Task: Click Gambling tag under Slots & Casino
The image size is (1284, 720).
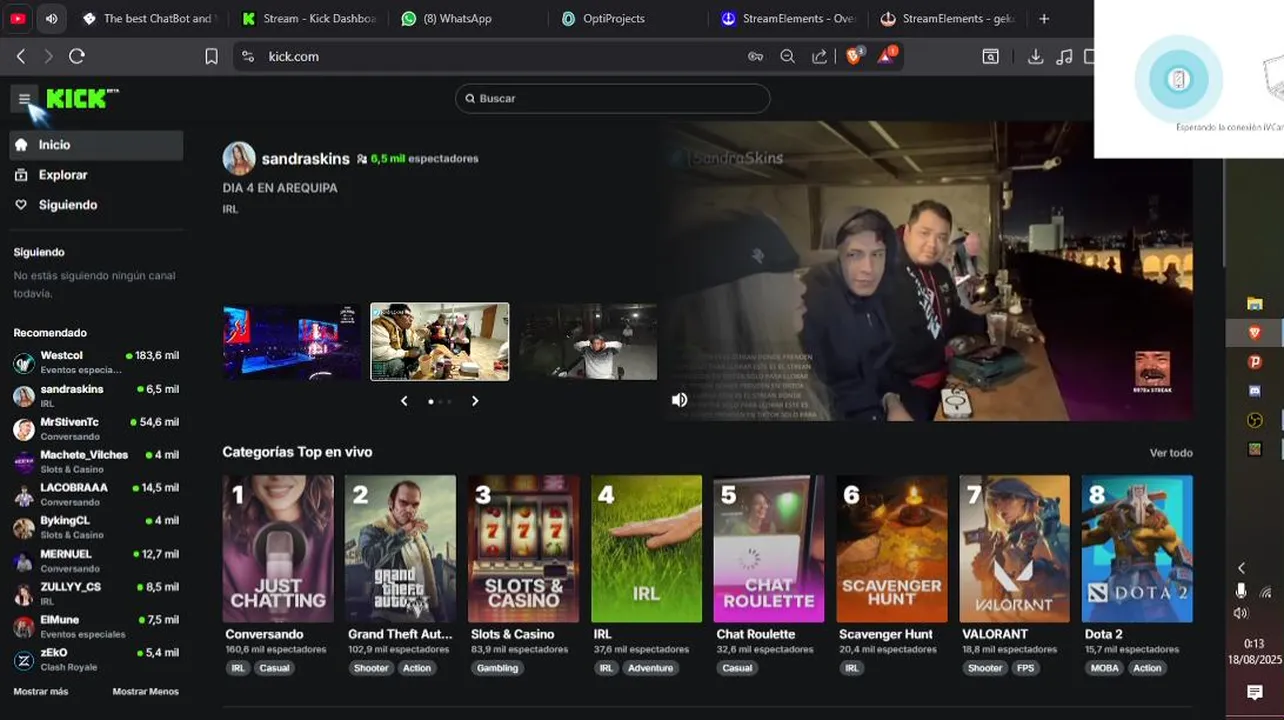Action: click(x=497, y=668)
